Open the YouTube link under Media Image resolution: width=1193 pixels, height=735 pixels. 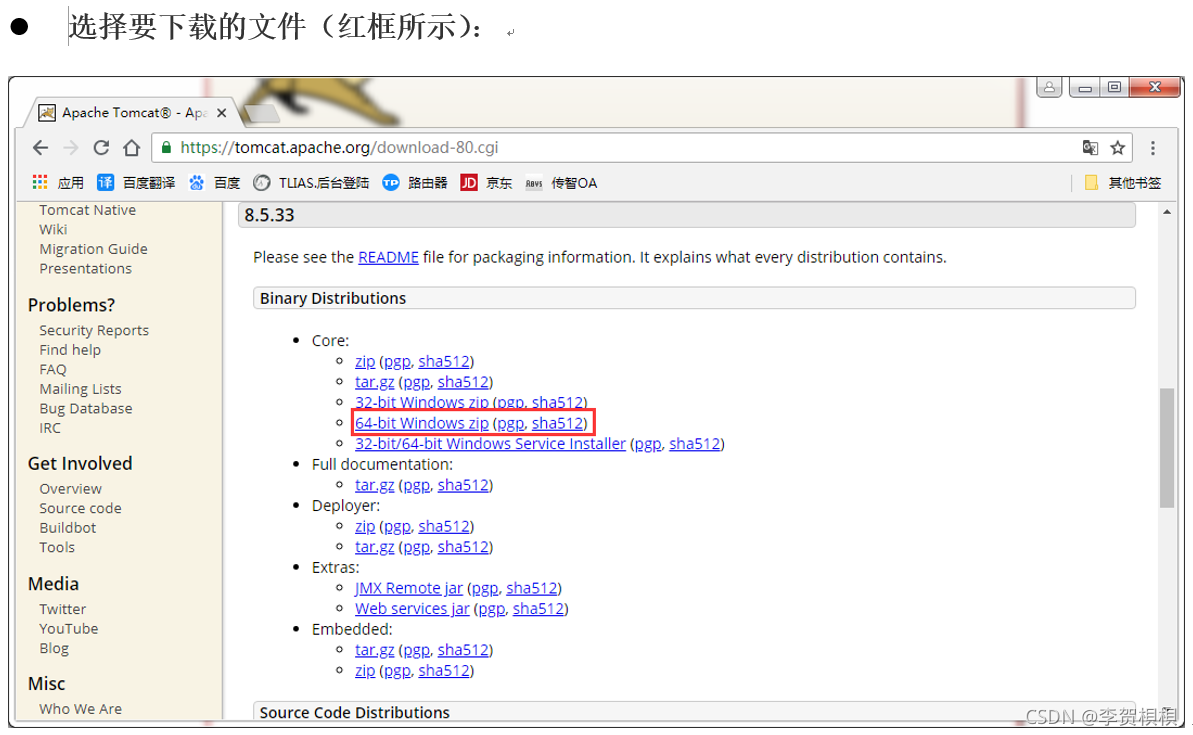[x=68, y=628]
